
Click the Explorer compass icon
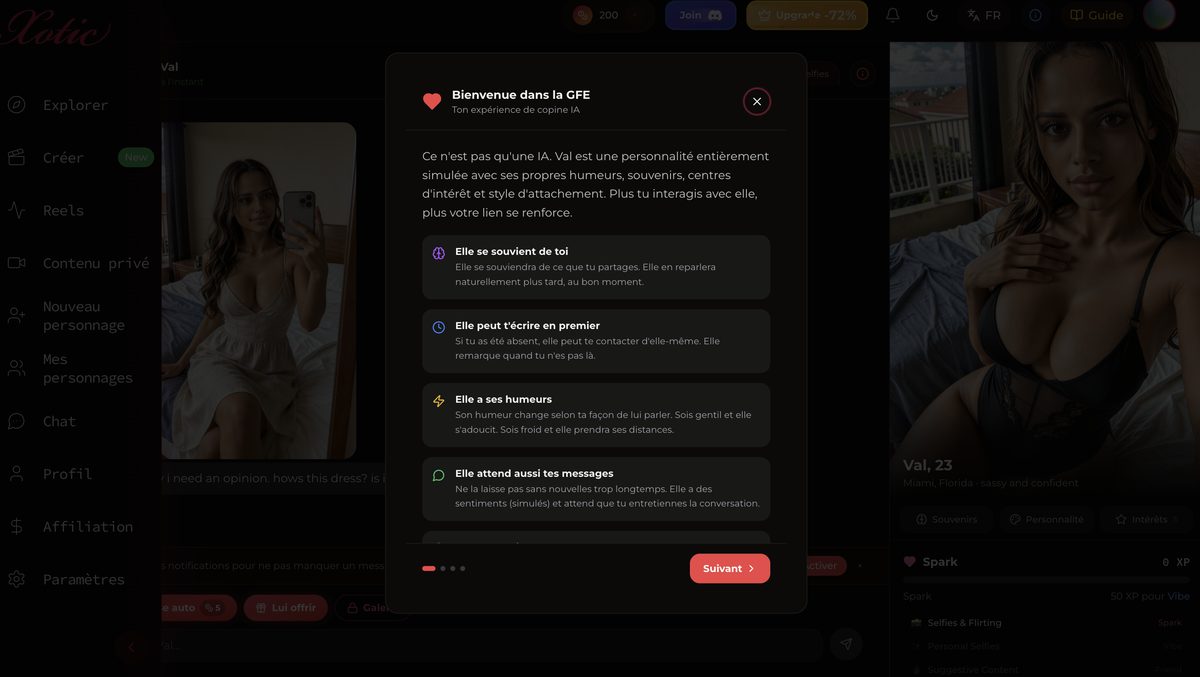(16, 105)
